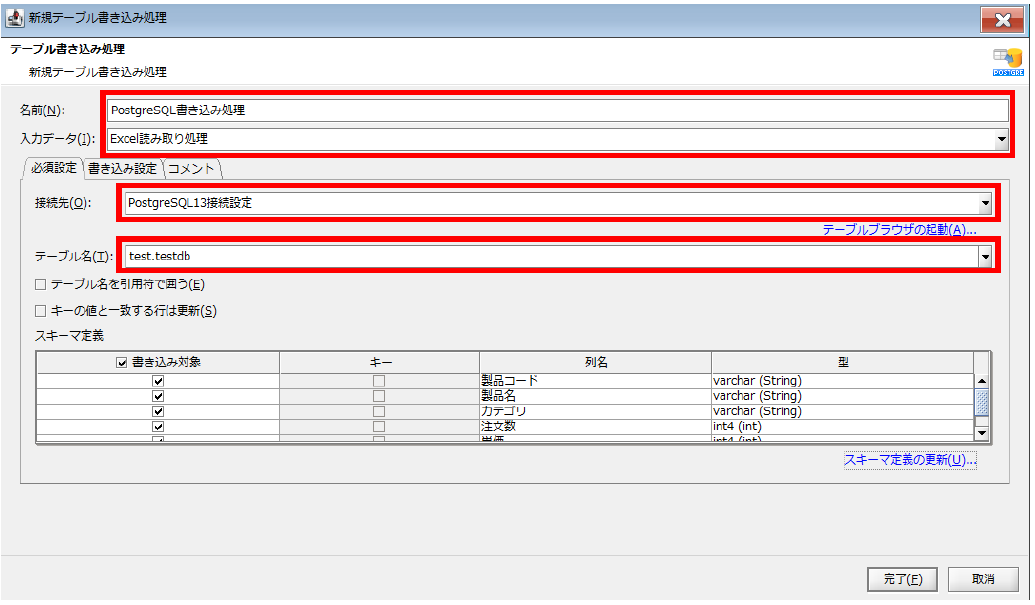Select the 必須設定 tab
Image resolution: width=1035 pixels, height=605 pixels.
53,167
